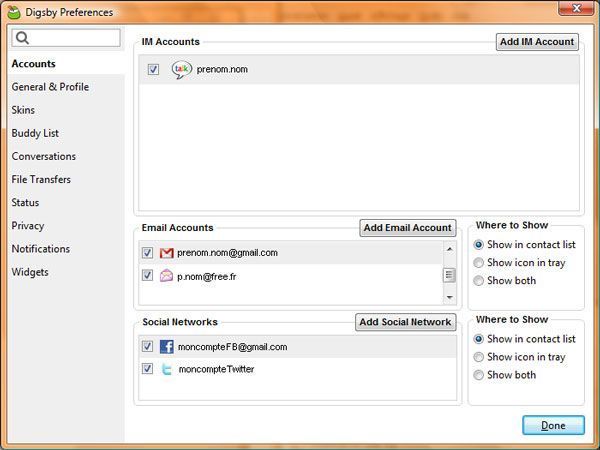Select the prenom.nom@gmail.com email address
Screen dimensions: 600x450
[x=227, y=253]
